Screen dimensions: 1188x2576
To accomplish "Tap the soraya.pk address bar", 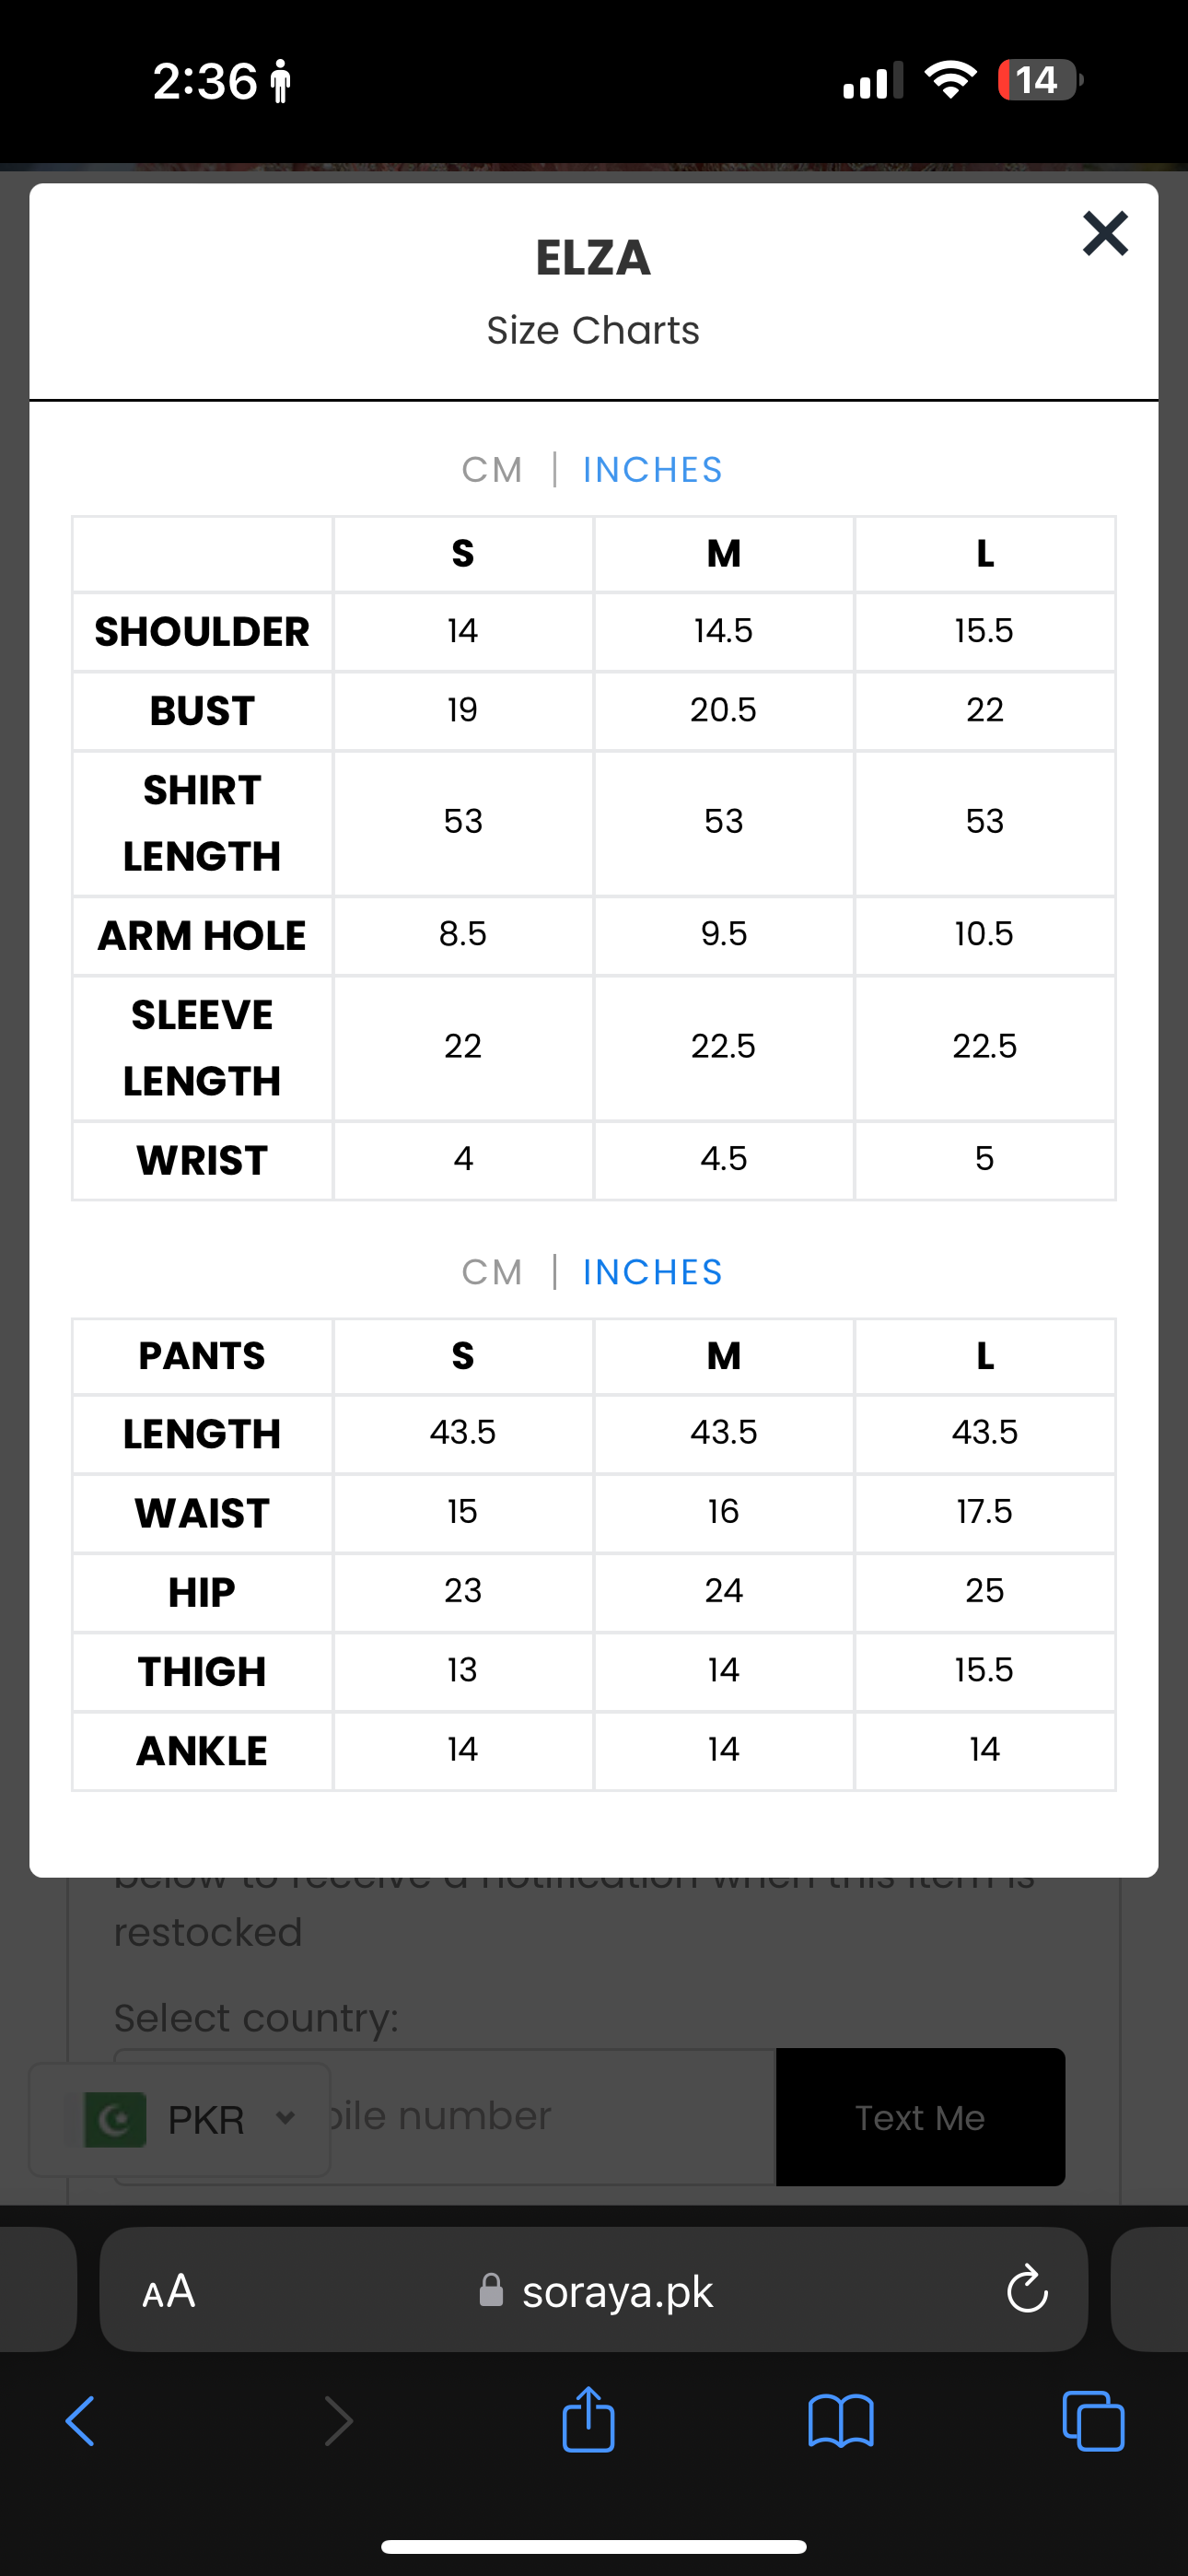I will (x=617, y=2291).
